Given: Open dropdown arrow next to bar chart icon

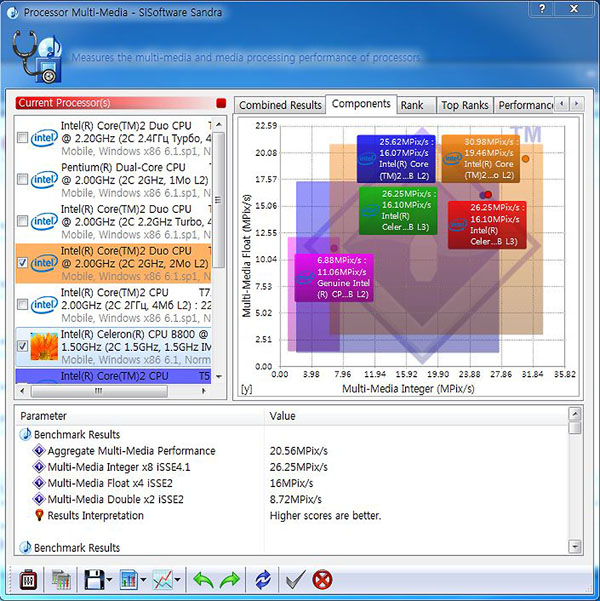Looking at the screenshot, I should (143, 580).
